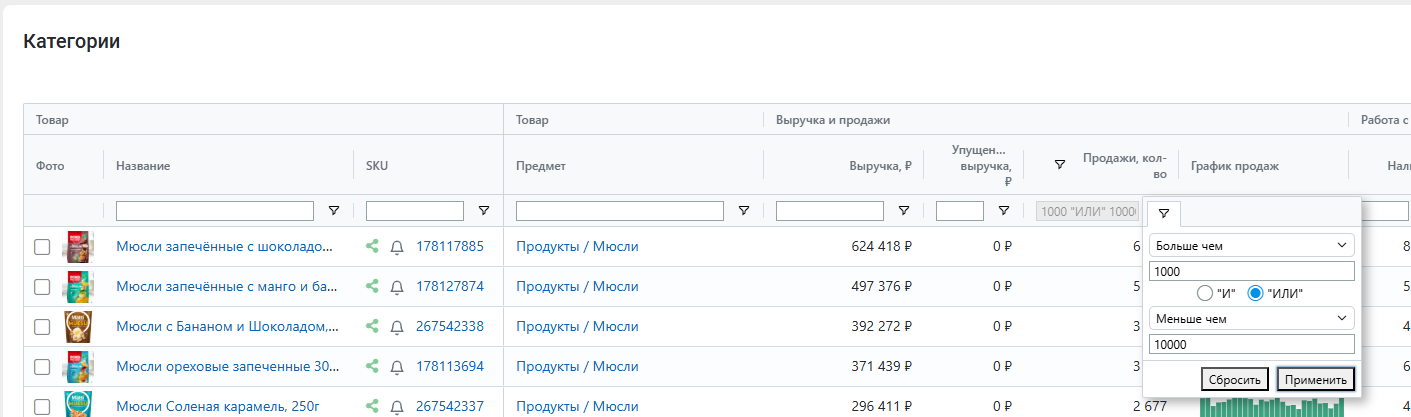Open product photo for SKU 178117885
Screen dimensions: 1411x417
click(77, 247)
